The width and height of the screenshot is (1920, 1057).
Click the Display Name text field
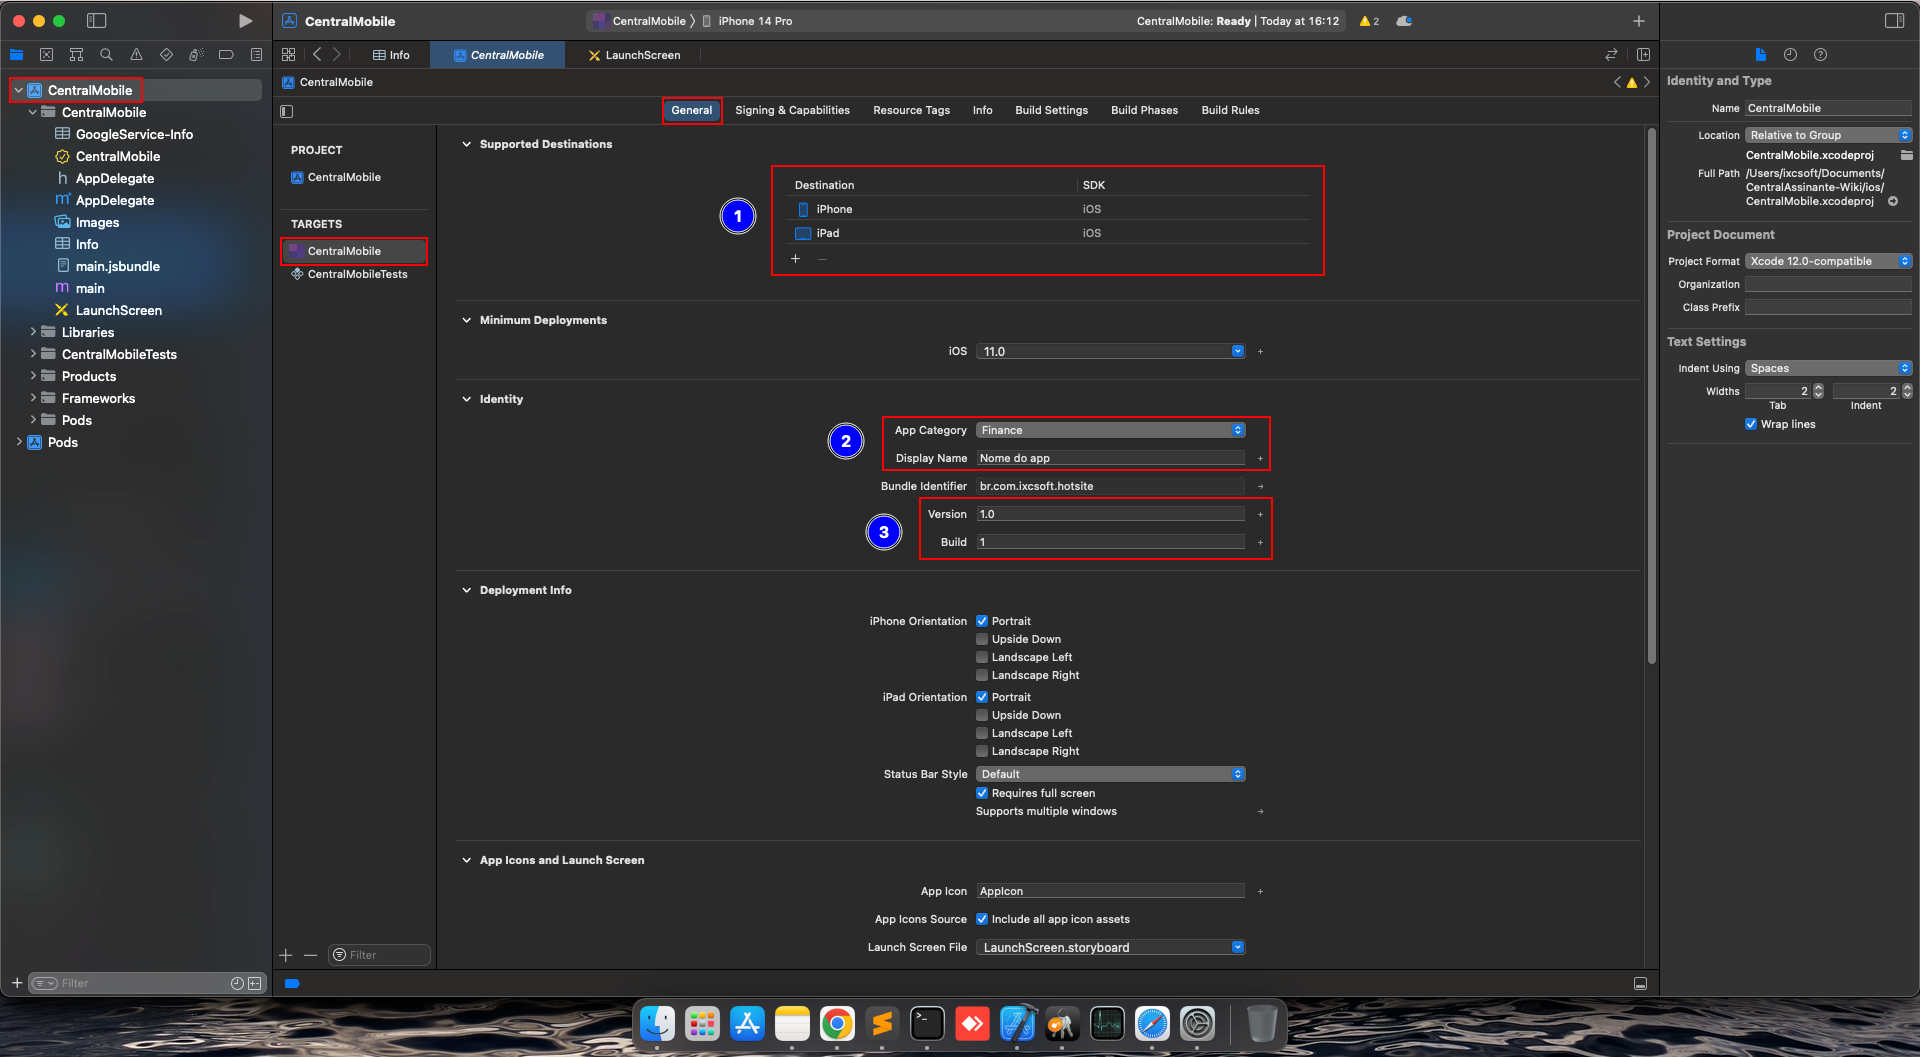[1110, 458]
